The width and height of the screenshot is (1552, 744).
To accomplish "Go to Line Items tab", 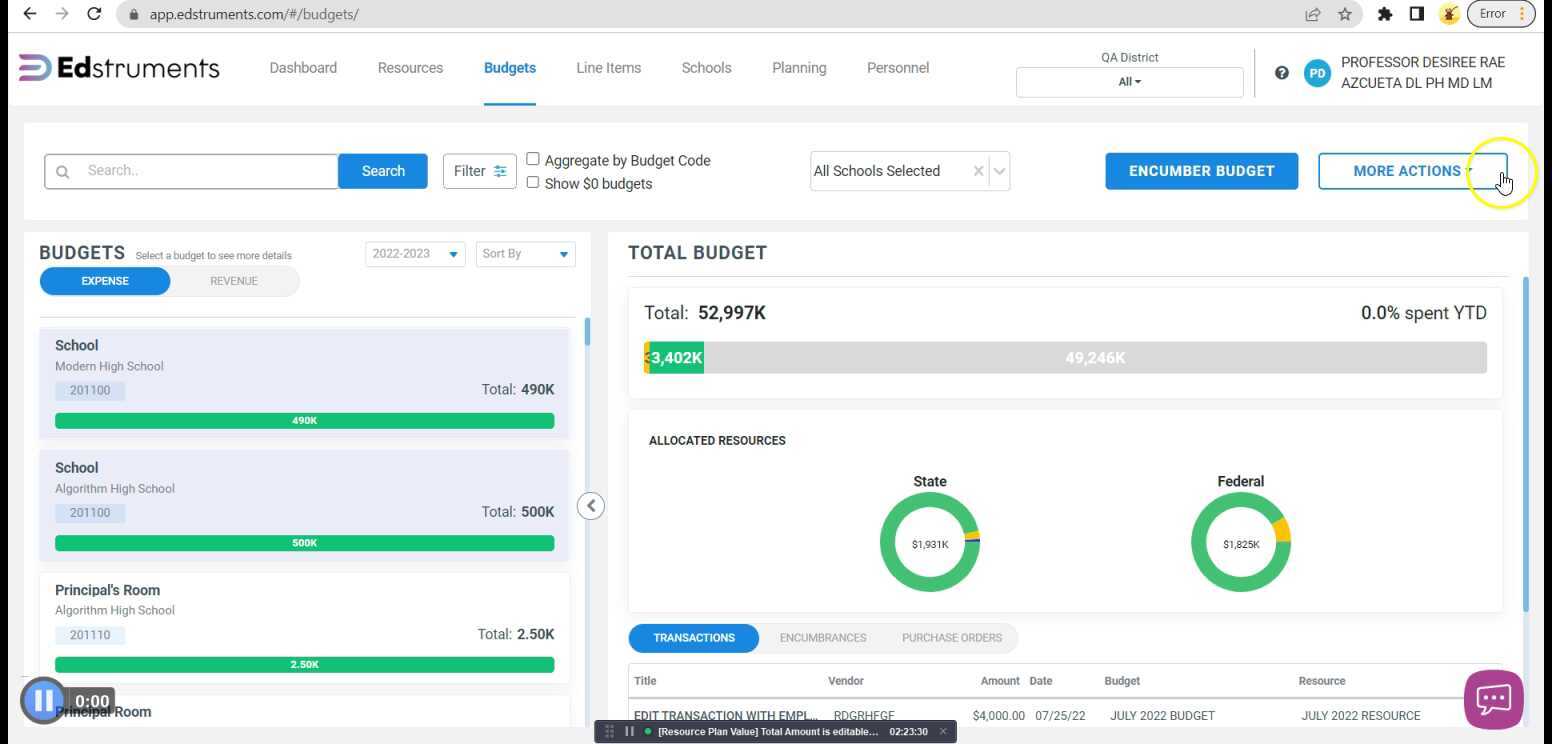I will click(x=608, y=68).
